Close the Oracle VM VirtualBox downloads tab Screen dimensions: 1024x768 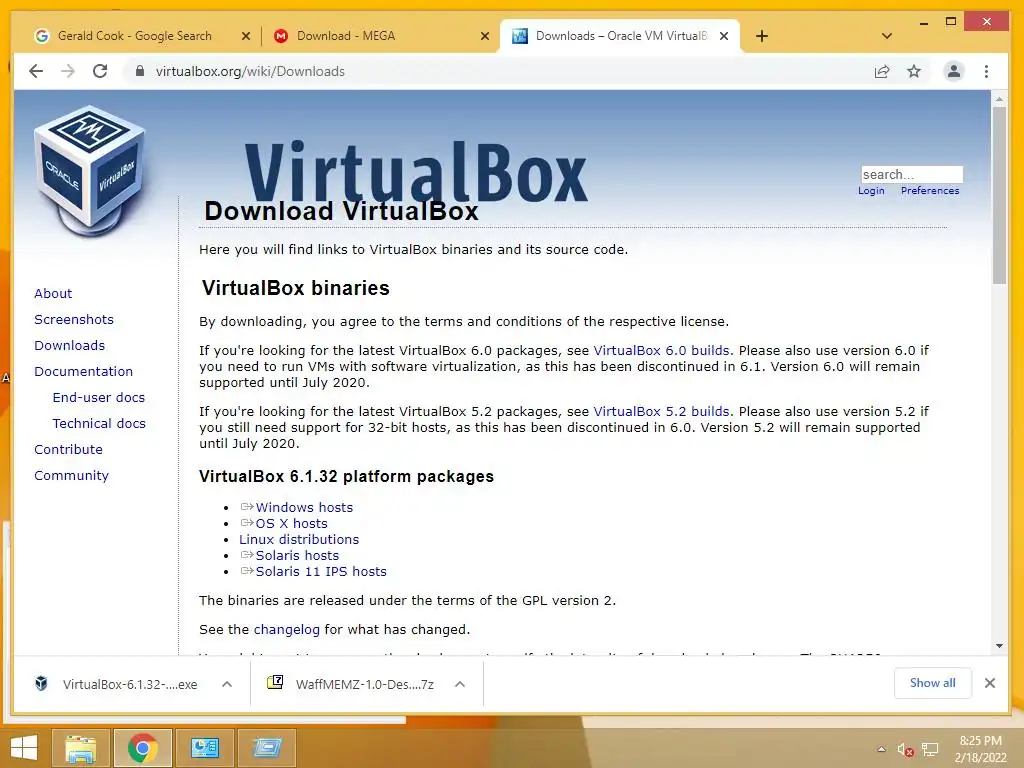[724, 36]
